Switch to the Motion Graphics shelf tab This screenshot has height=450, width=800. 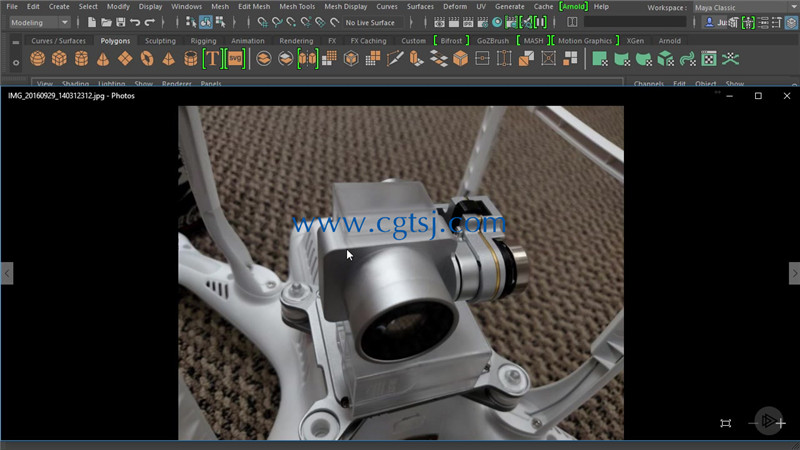click(x=585, y=41)
